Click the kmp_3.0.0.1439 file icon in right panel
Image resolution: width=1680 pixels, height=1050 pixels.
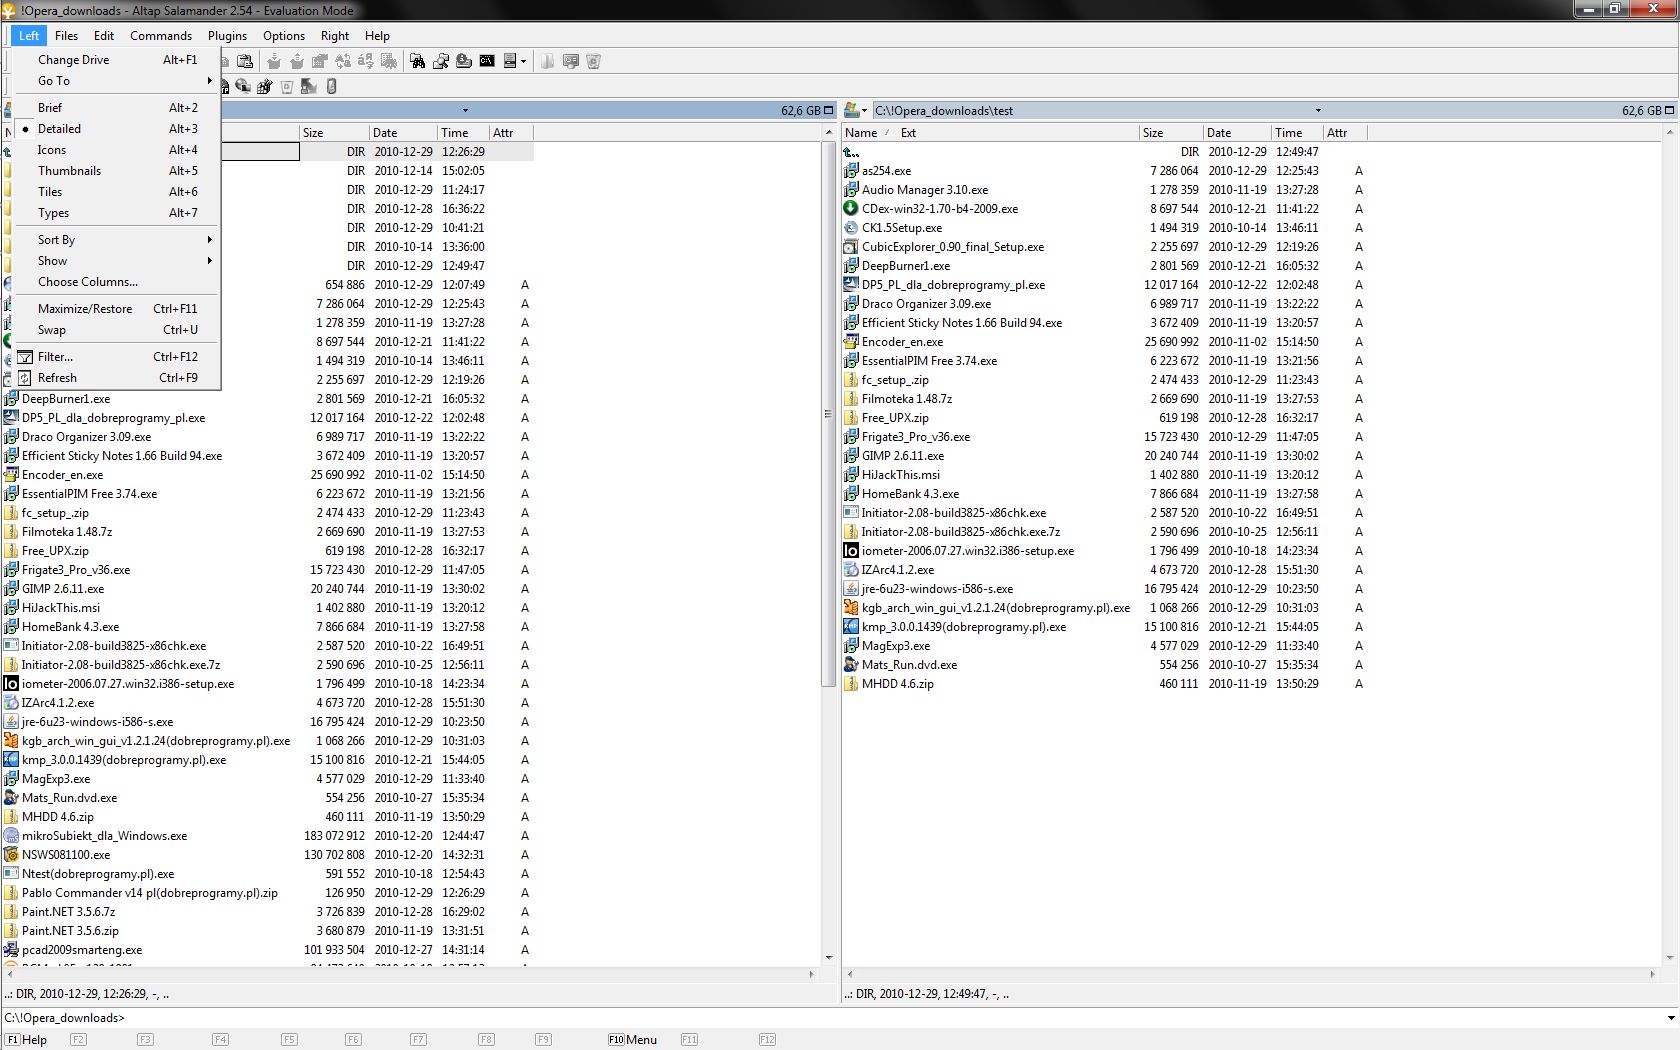coord(851,627)
